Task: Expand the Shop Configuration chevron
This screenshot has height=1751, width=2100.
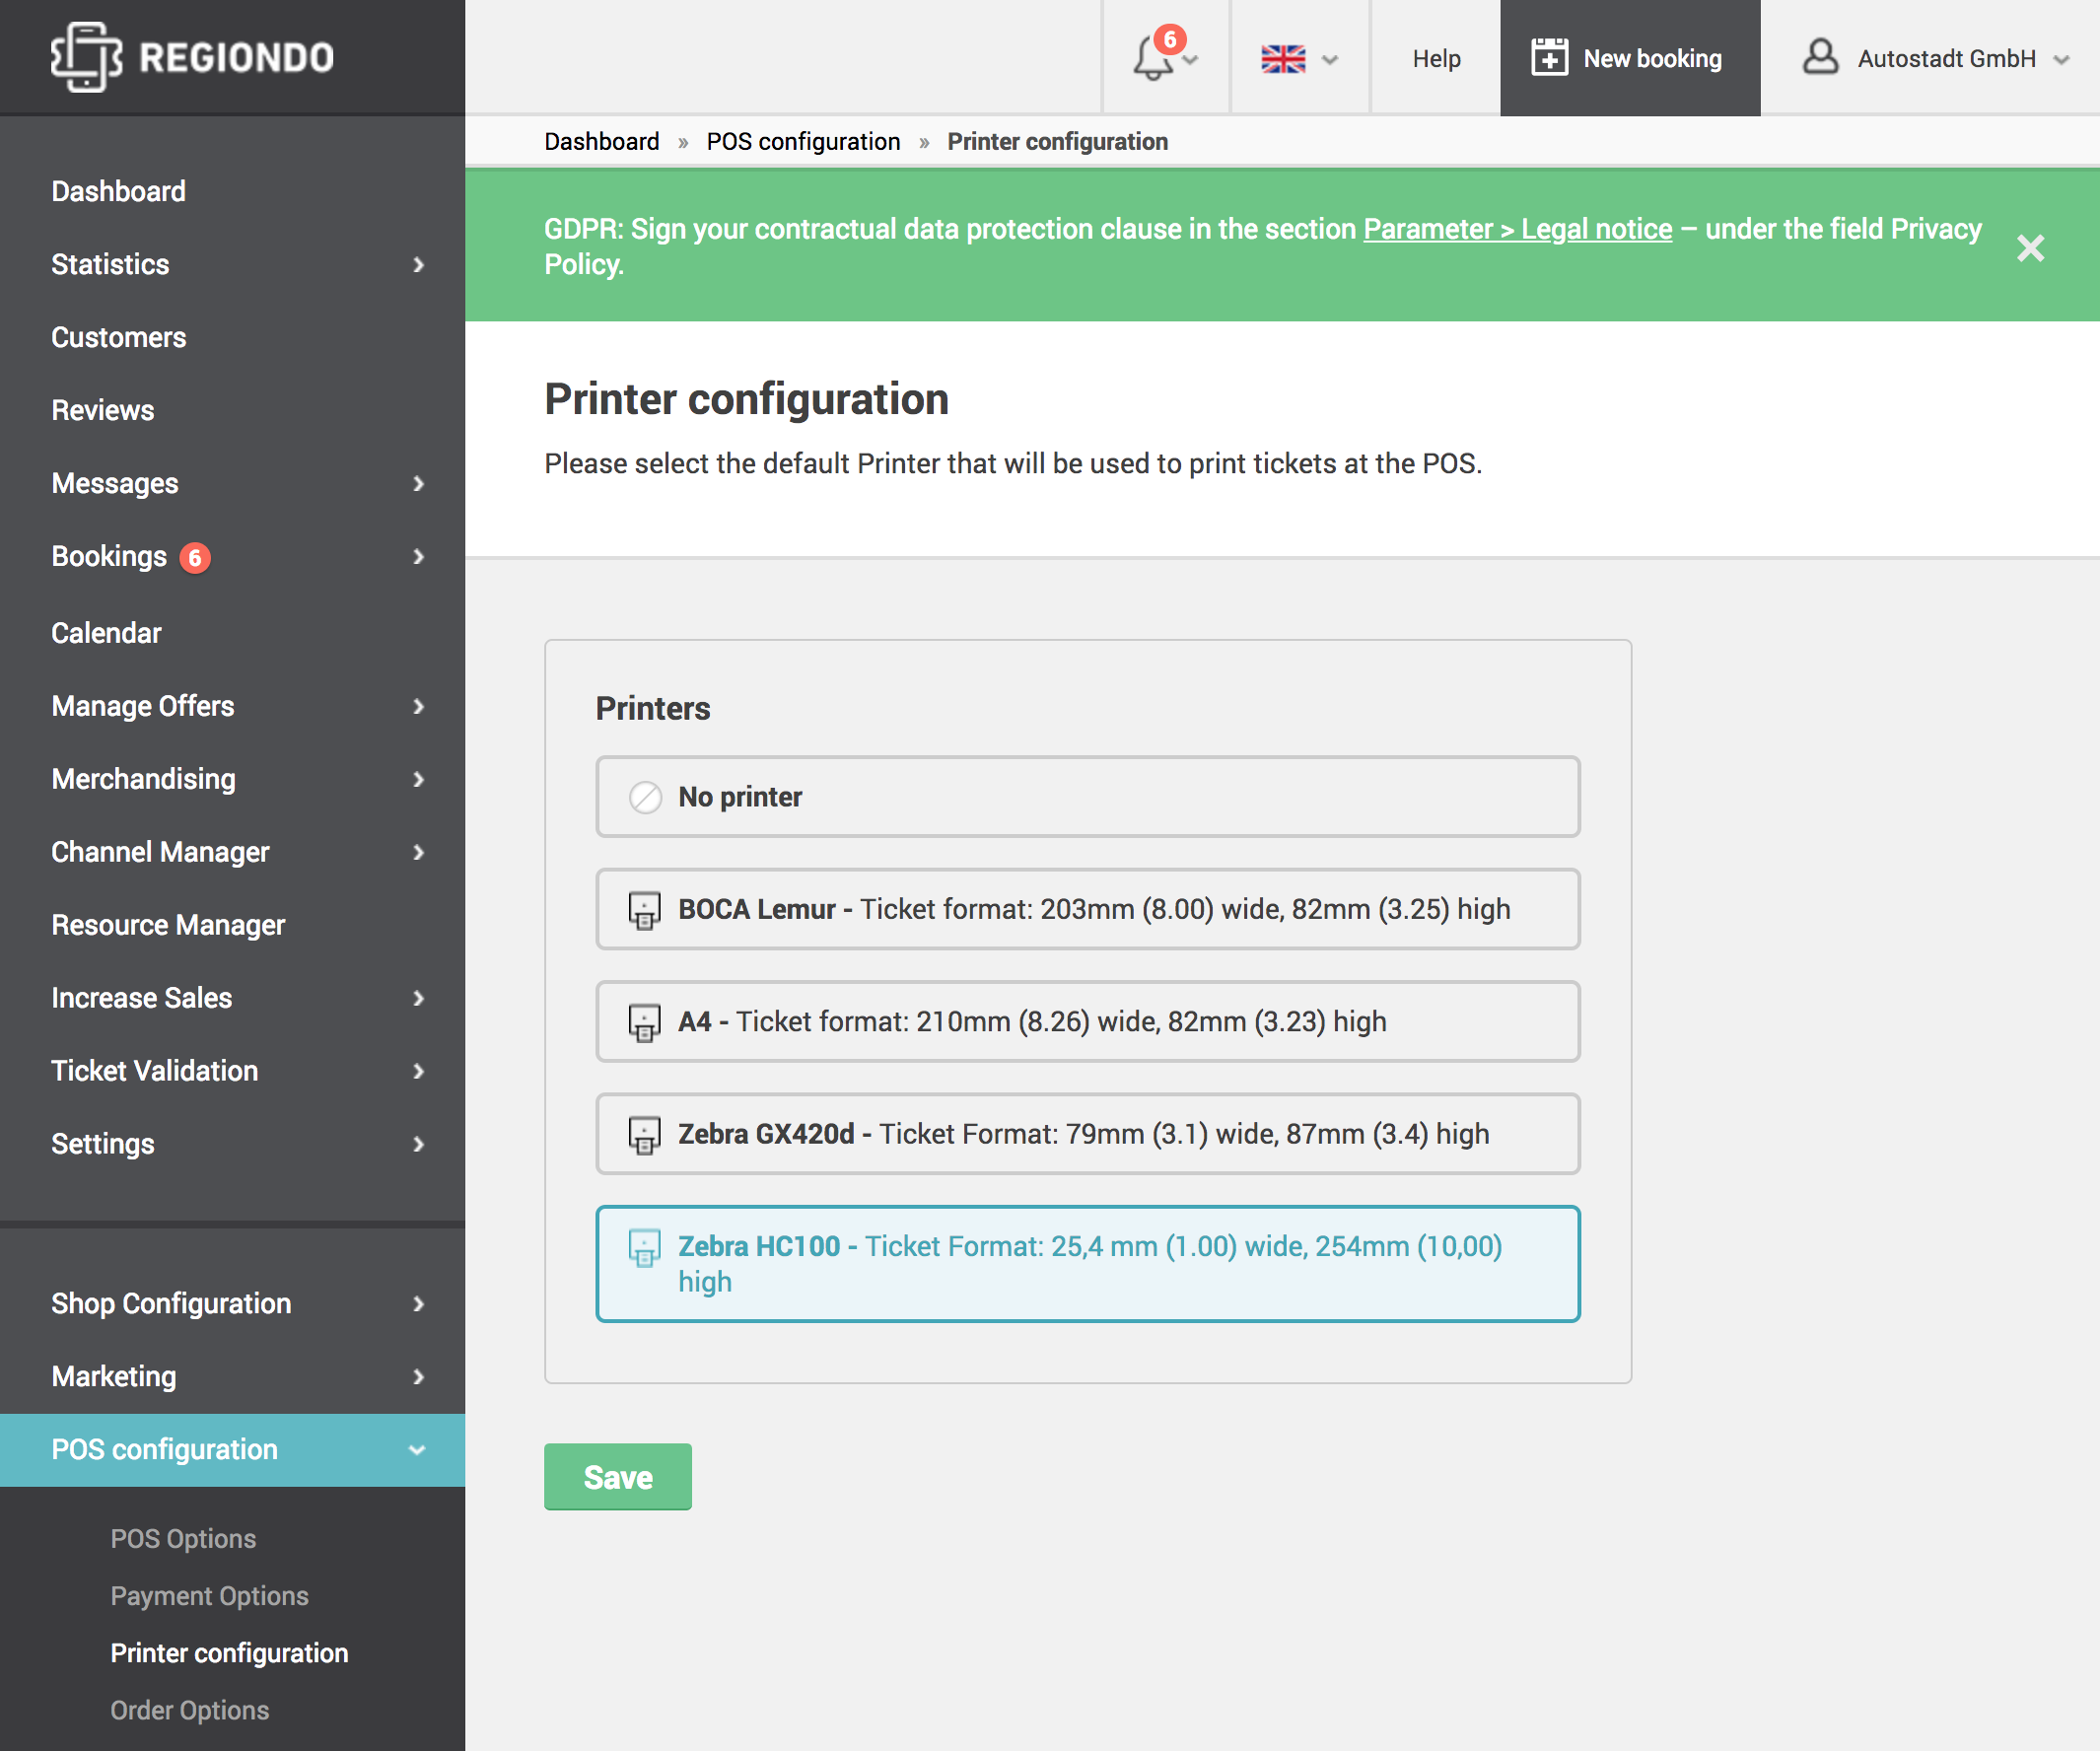Action: 418,1304
